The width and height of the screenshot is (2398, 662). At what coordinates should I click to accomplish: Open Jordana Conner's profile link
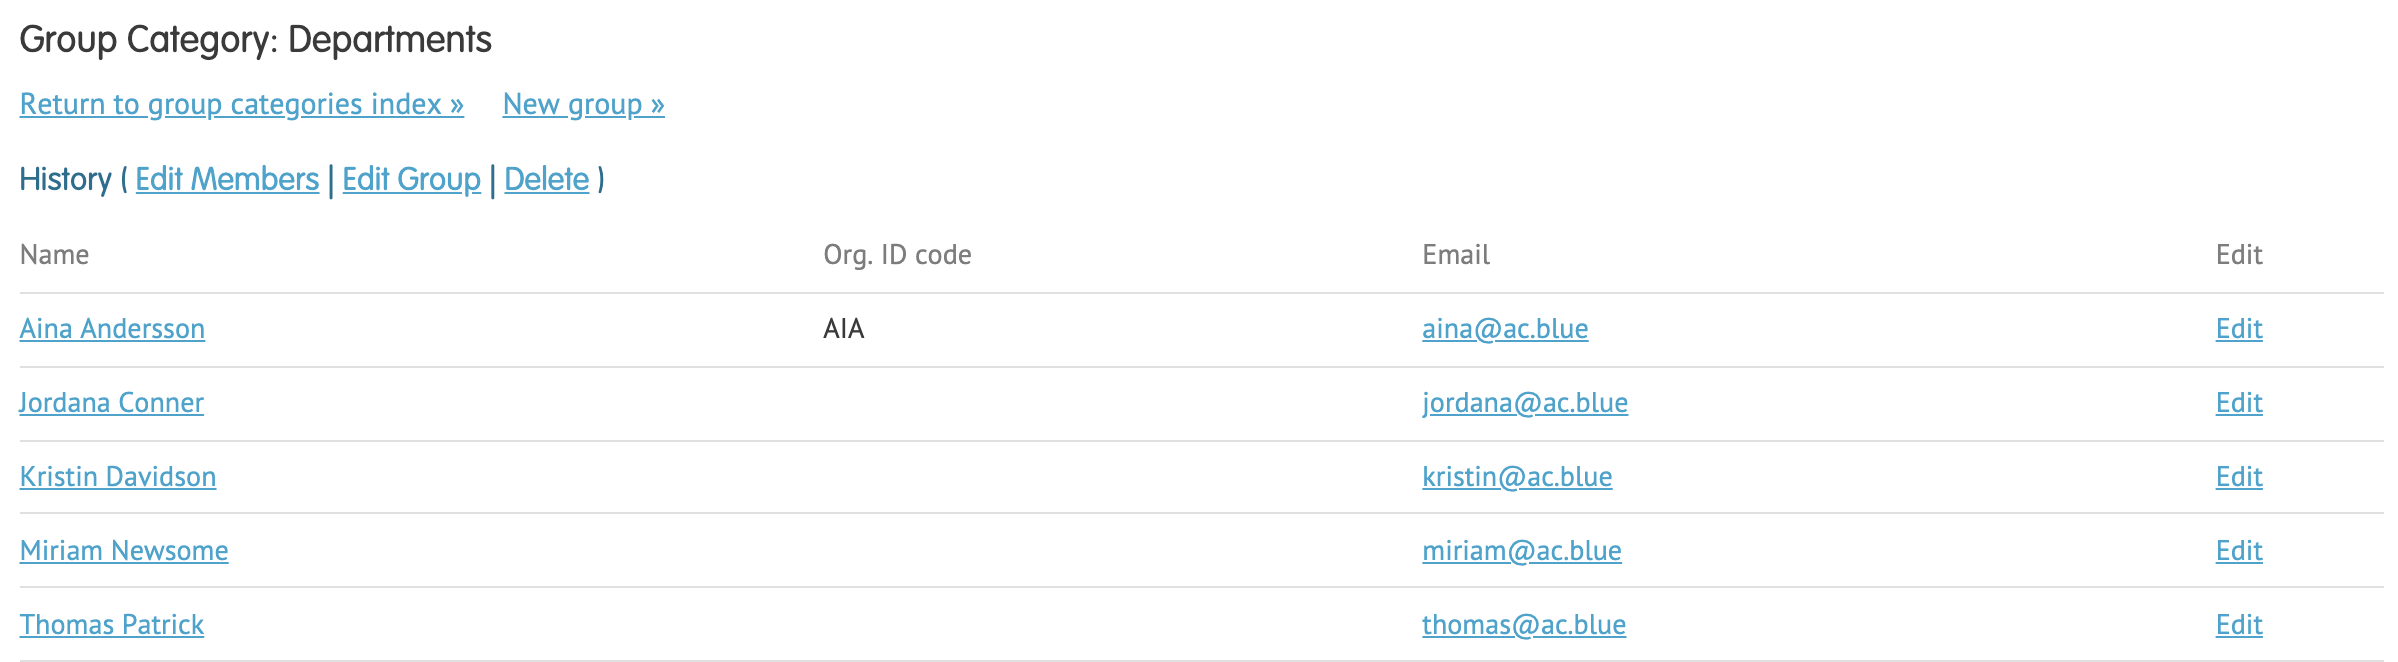[x=111, y=402]
